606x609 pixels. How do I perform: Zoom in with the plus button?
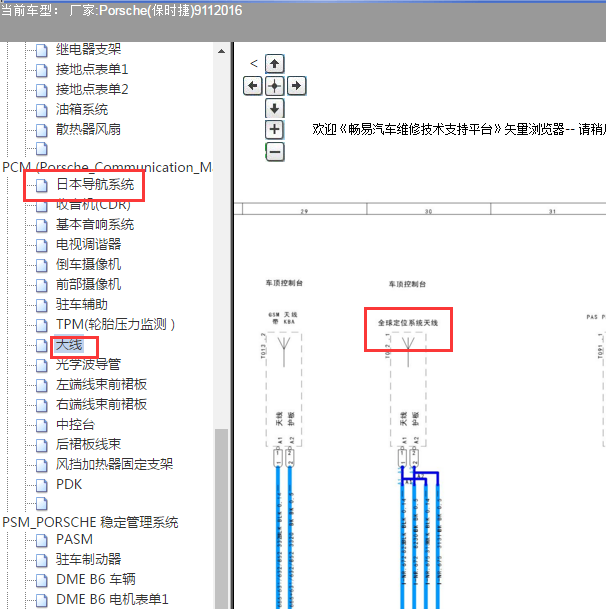pyautogui.click(x=275, y=129)
